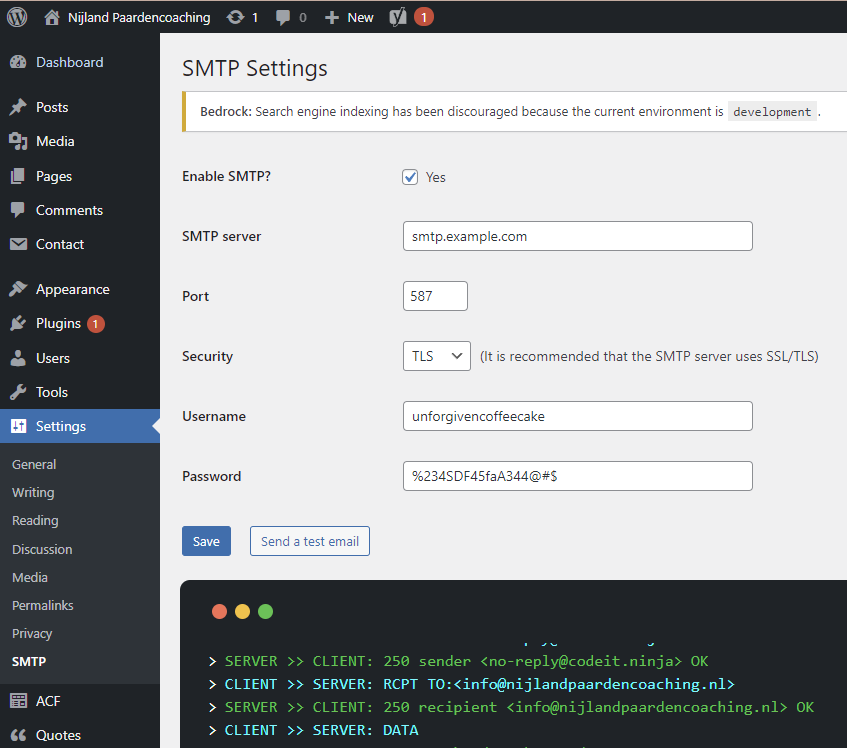This screenshot has height=748, width=847.
Task: Click into the Username field
Action: 576,416
